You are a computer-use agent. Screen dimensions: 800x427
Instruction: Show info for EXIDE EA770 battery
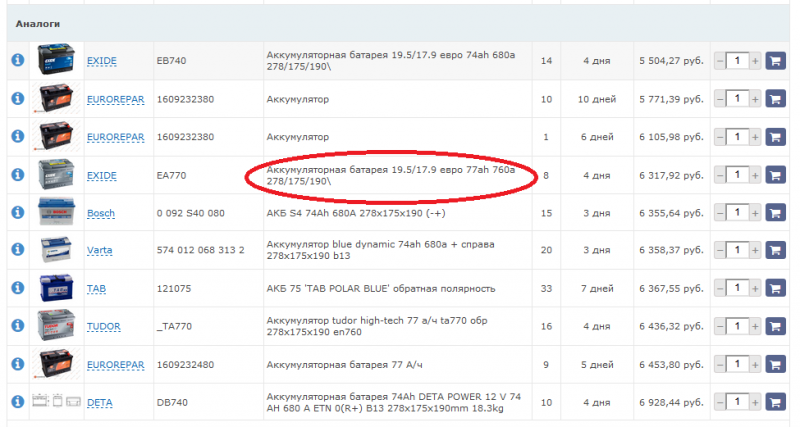18,174
